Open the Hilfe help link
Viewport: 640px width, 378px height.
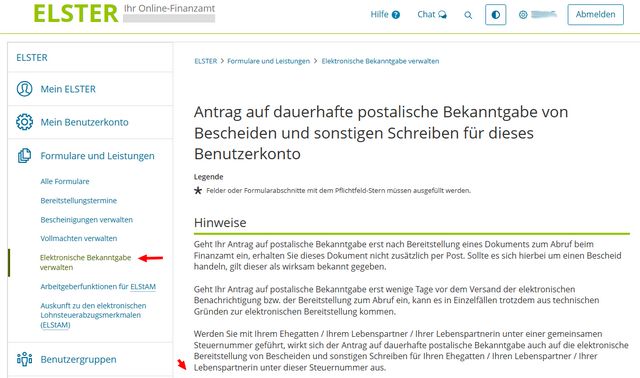tap(385, 14)
